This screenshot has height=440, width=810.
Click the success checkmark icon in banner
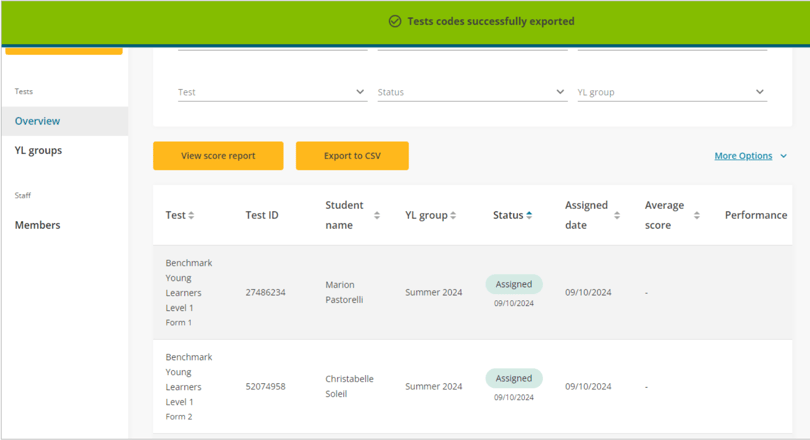click(395, 21)
